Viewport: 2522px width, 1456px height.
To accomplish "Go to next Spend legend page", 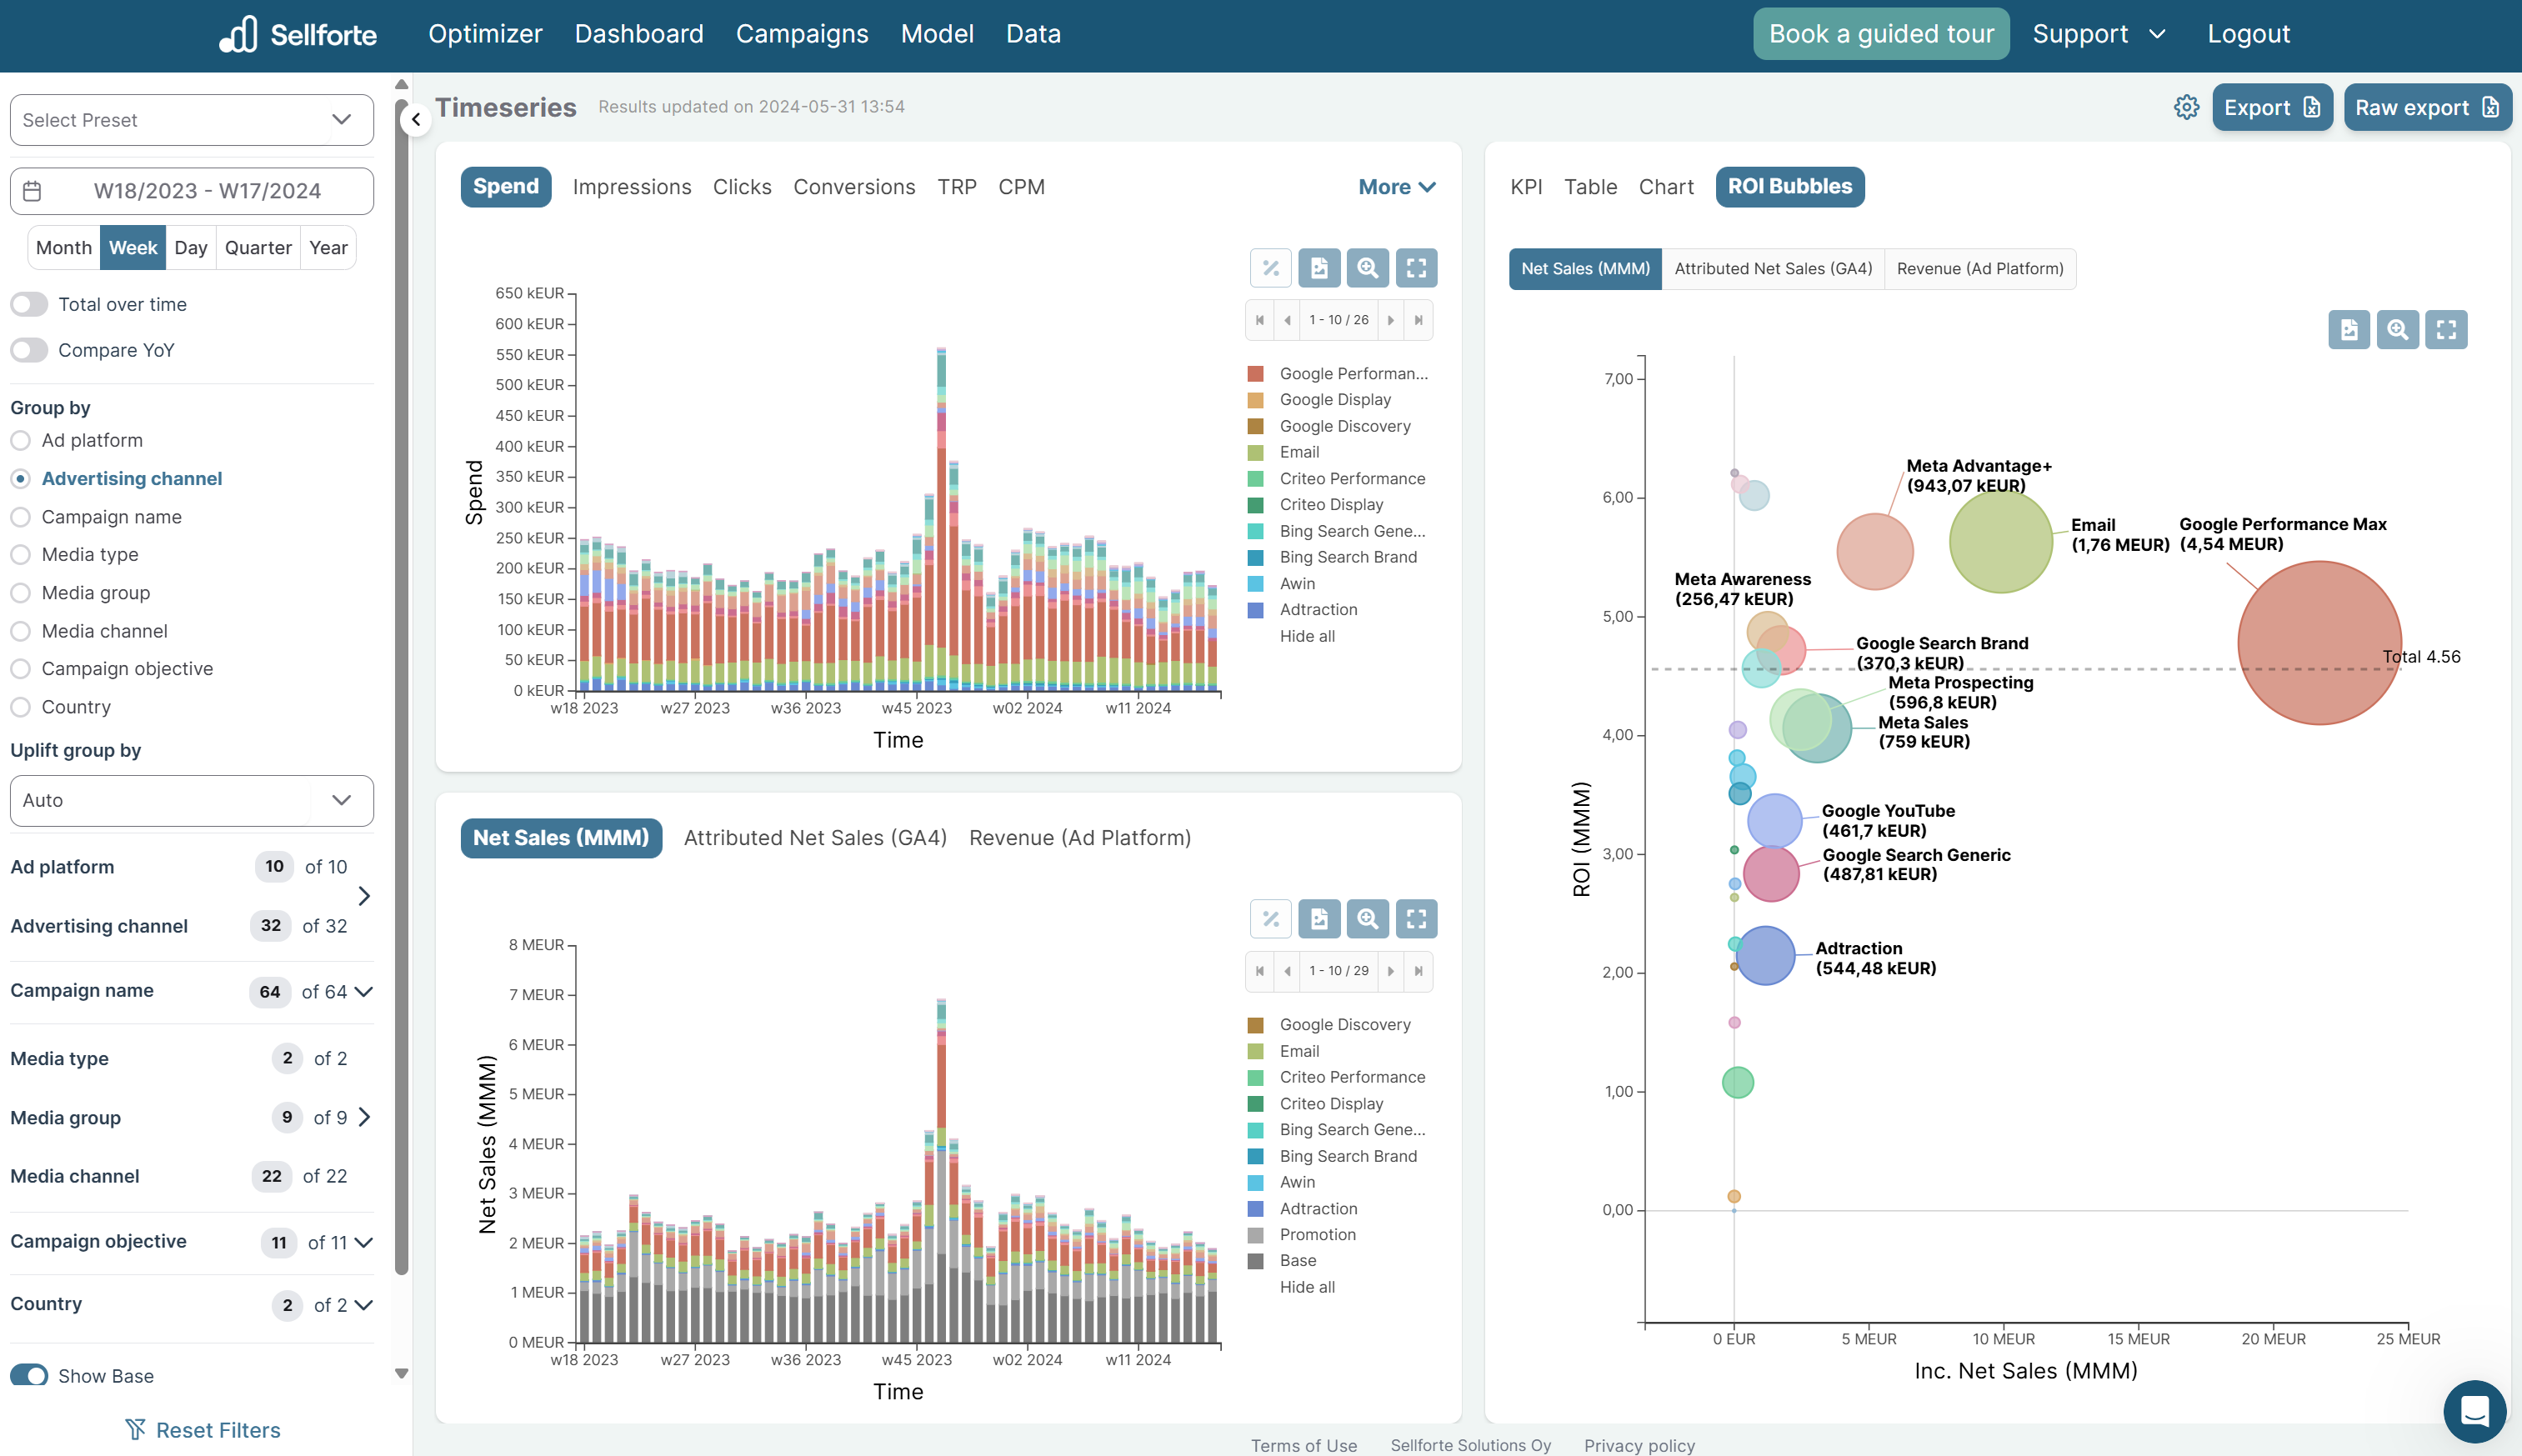I will [1390, 320].
